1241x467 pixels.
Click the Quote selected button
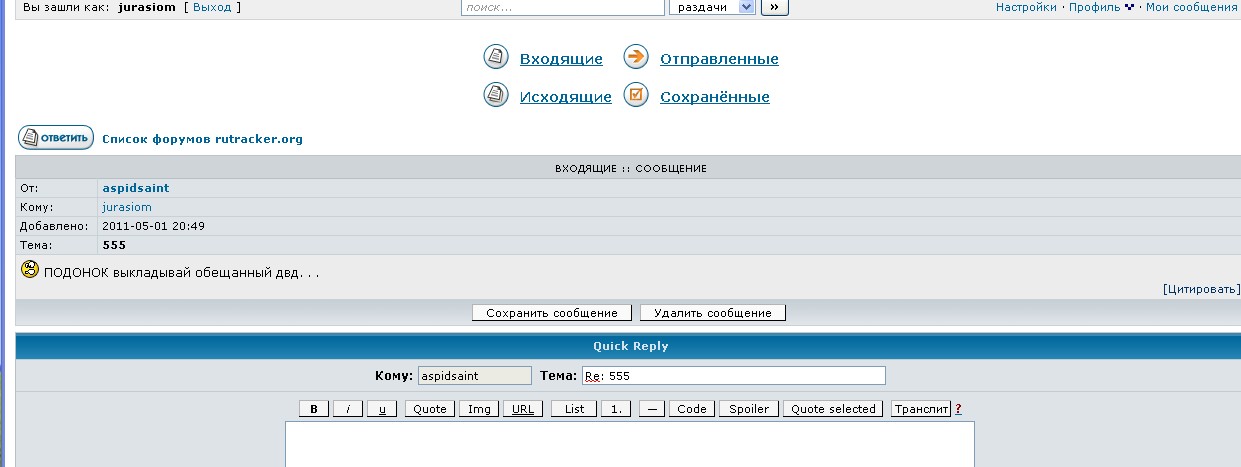pyautogui.click(x=834, y=409)
